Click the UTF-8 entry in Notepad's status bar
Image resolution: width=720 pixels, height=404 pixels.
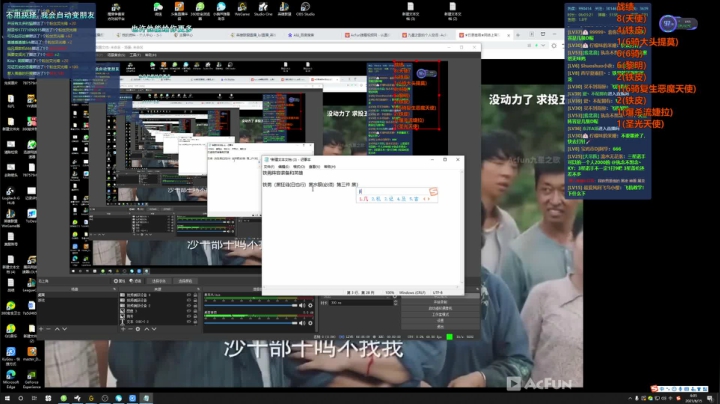click(438, 292)
